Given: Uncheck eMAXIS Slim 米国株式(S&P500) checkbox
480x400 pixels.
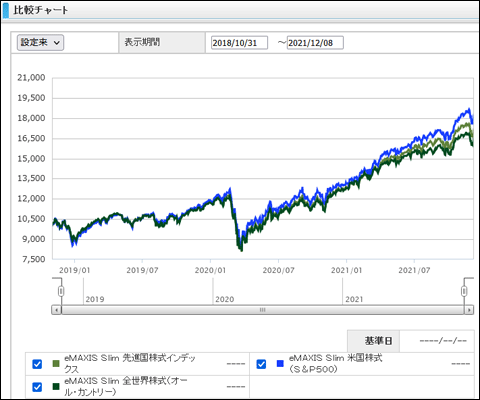Looking at the screenshot, I should (x=261, y=364).
